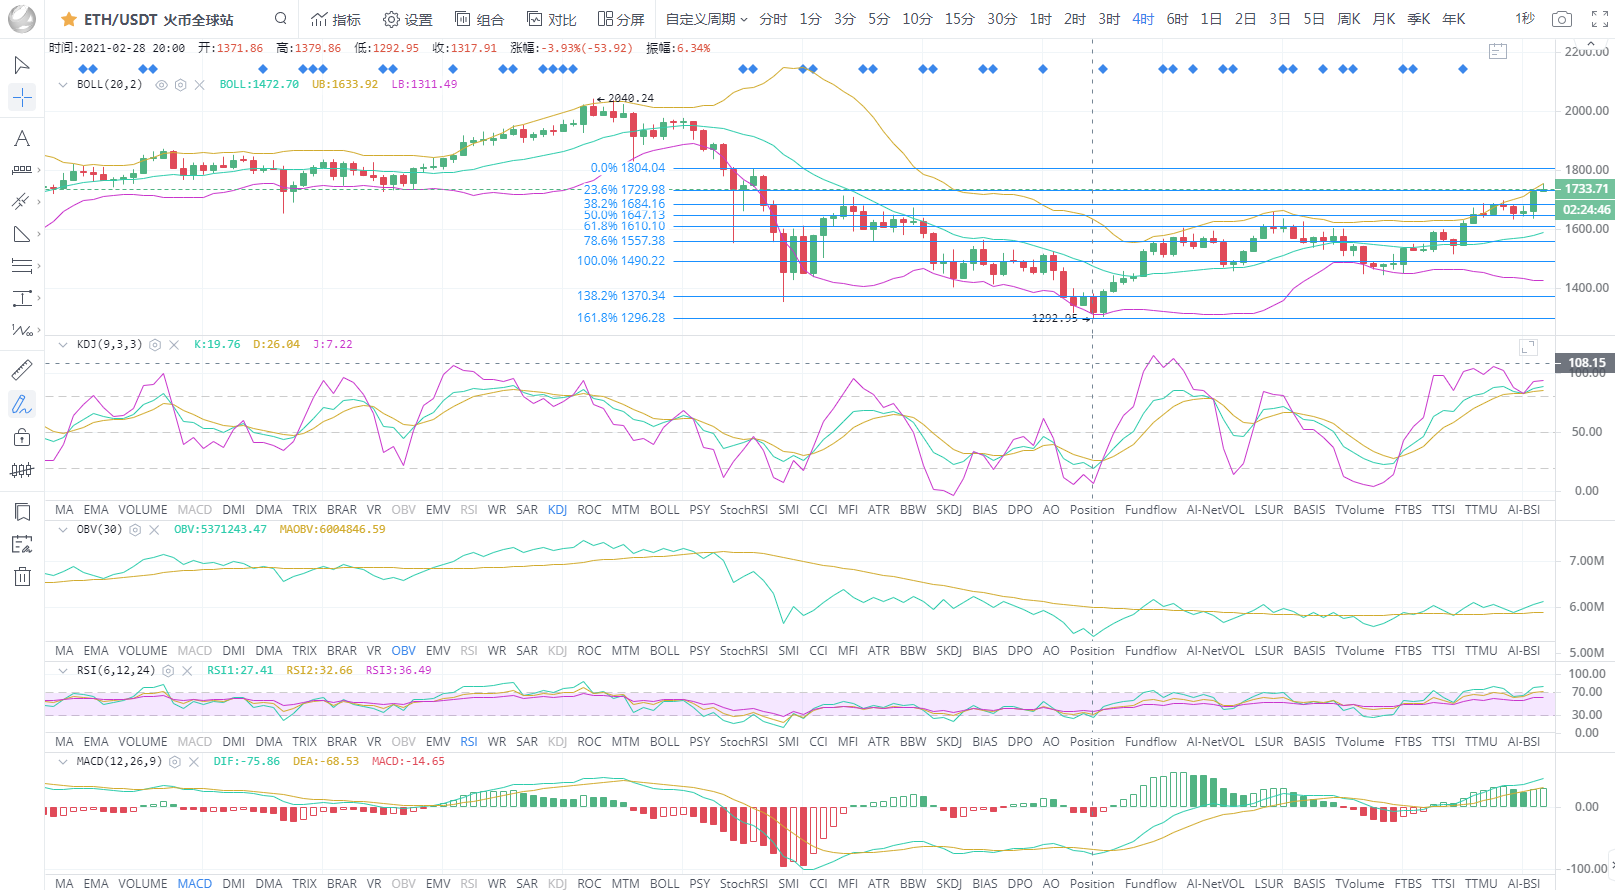Select the arrow cursor tool

pos(21,65)
